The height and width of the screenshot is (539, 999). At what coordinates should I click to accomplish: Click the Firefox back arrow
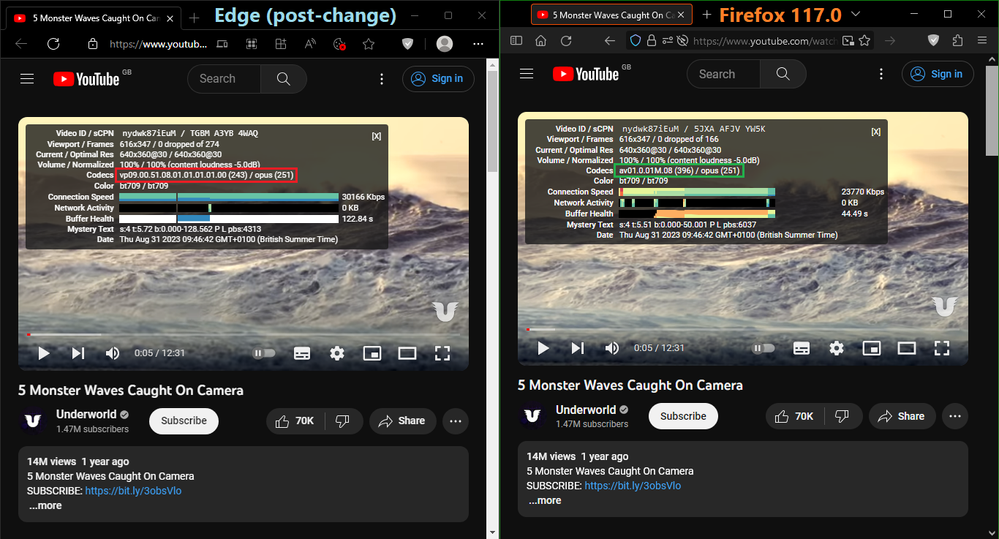[610, 41]
